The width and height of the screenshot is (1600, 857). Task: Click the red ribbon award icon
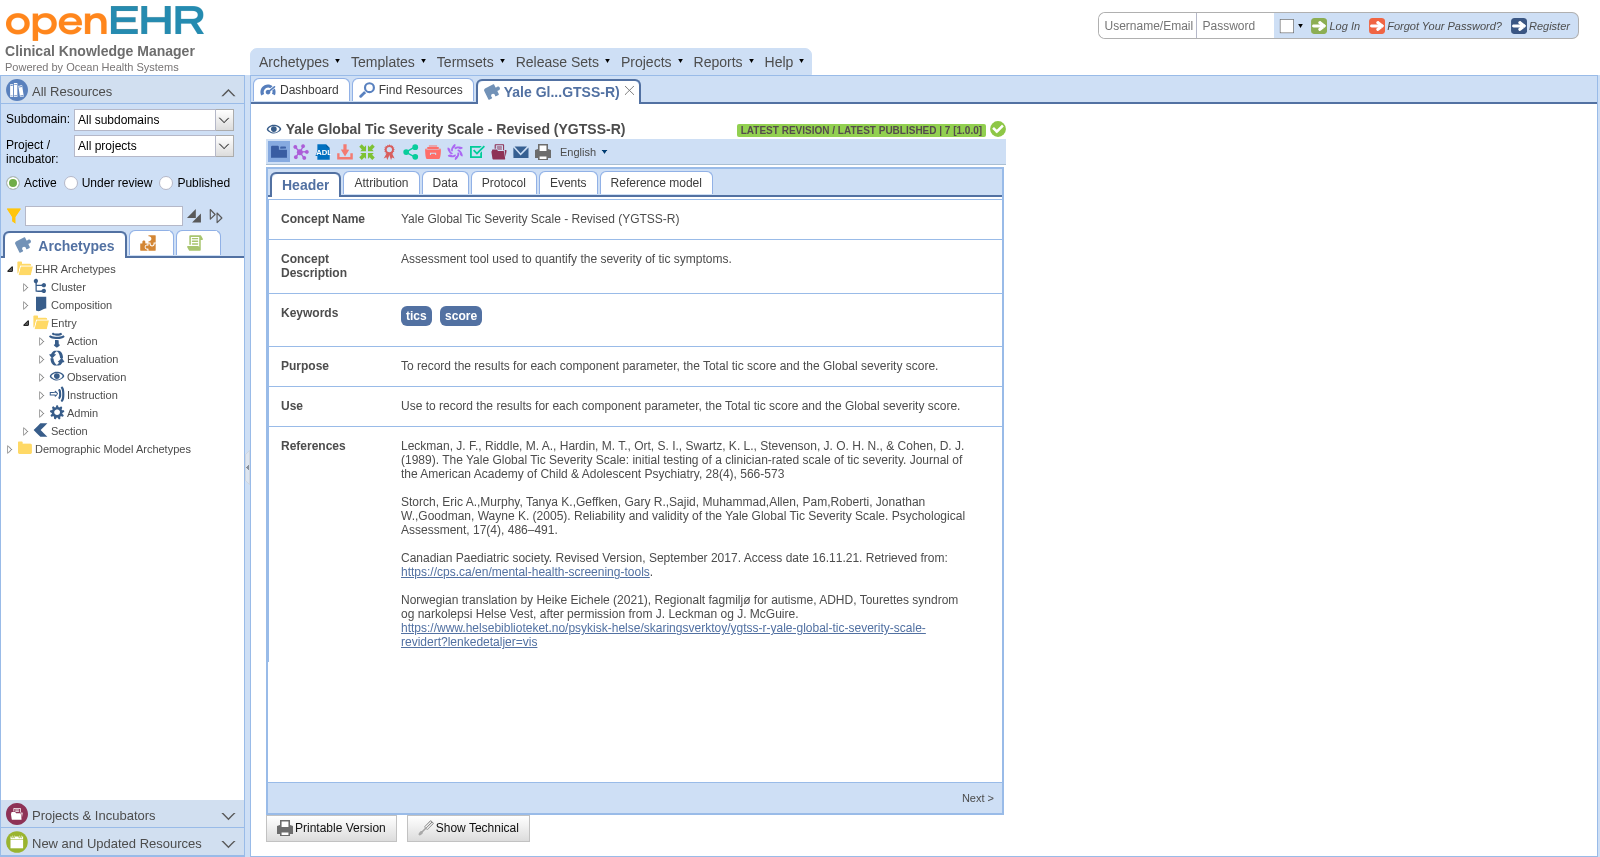389,152
